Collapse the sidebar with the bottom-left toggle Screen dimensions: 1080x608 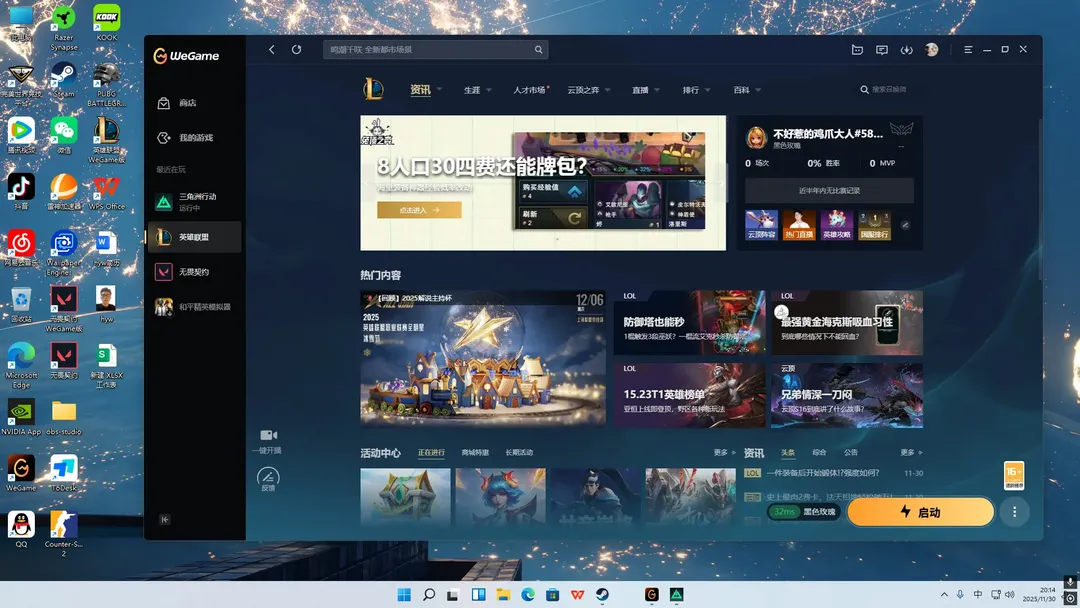point(165,519)
